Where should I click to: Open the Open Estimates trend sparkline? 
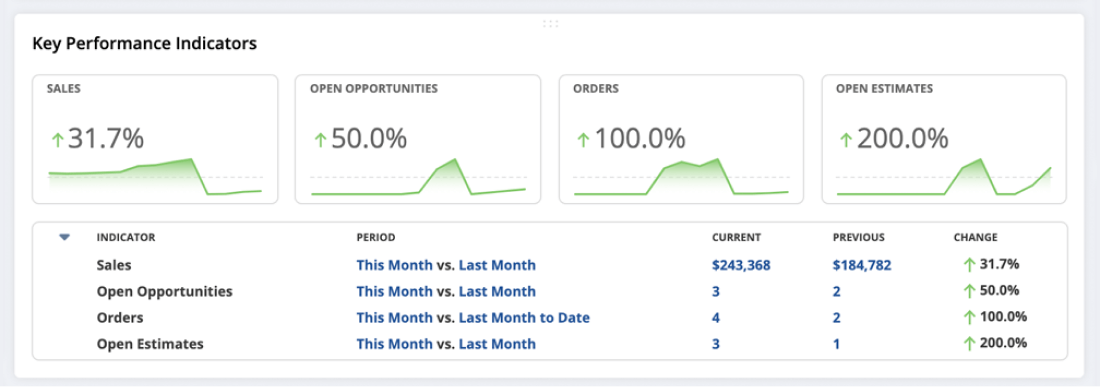click(944, 177)
